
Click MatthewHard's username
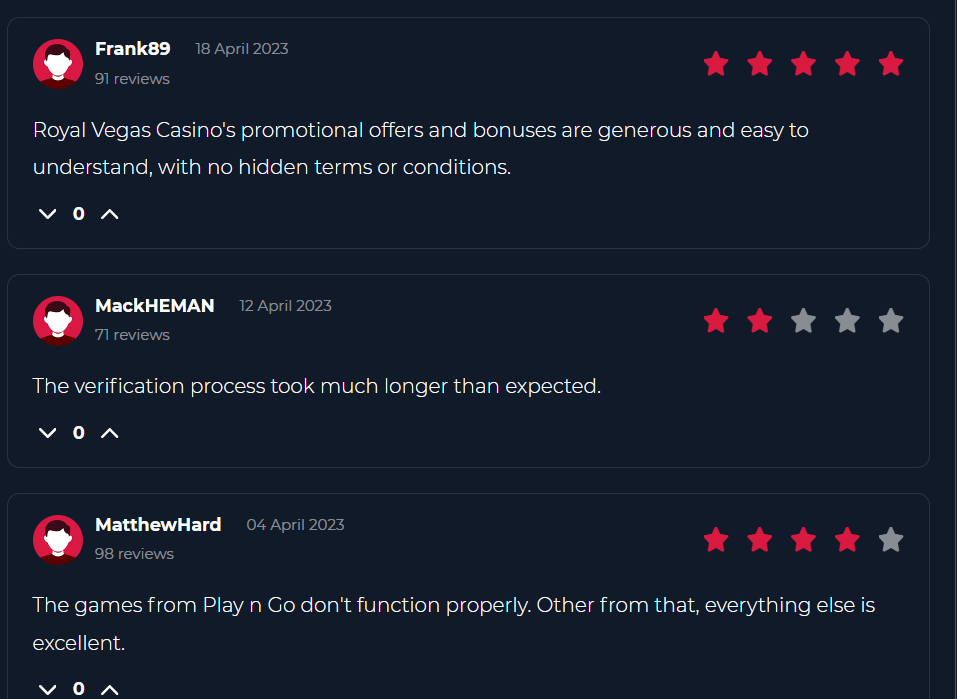[x=158, y=523]
